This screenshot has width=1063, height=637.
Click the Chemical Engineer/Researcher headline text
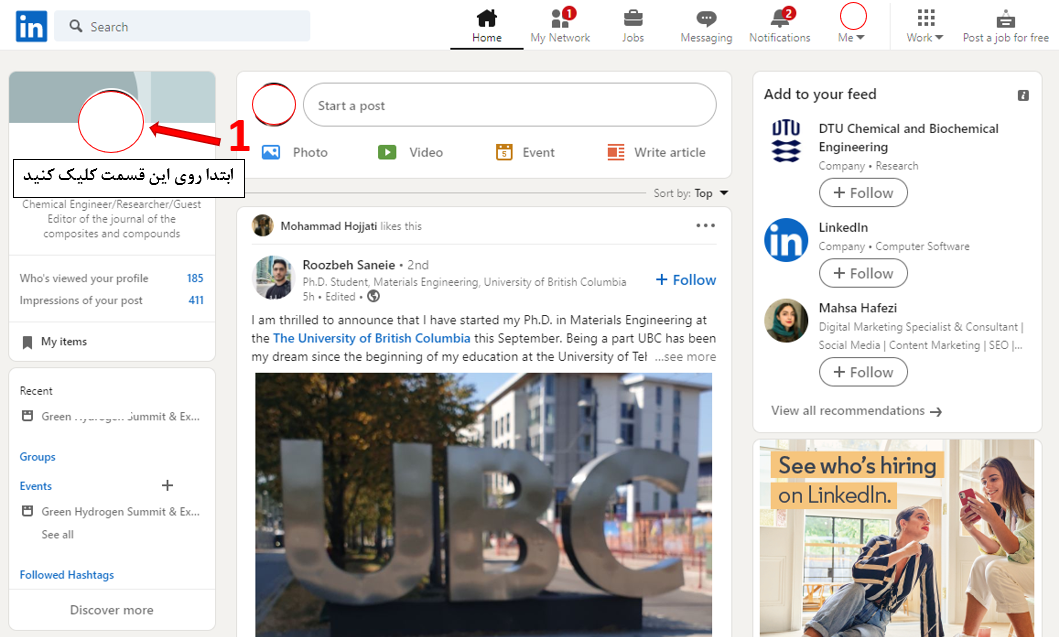click(112, 219)
